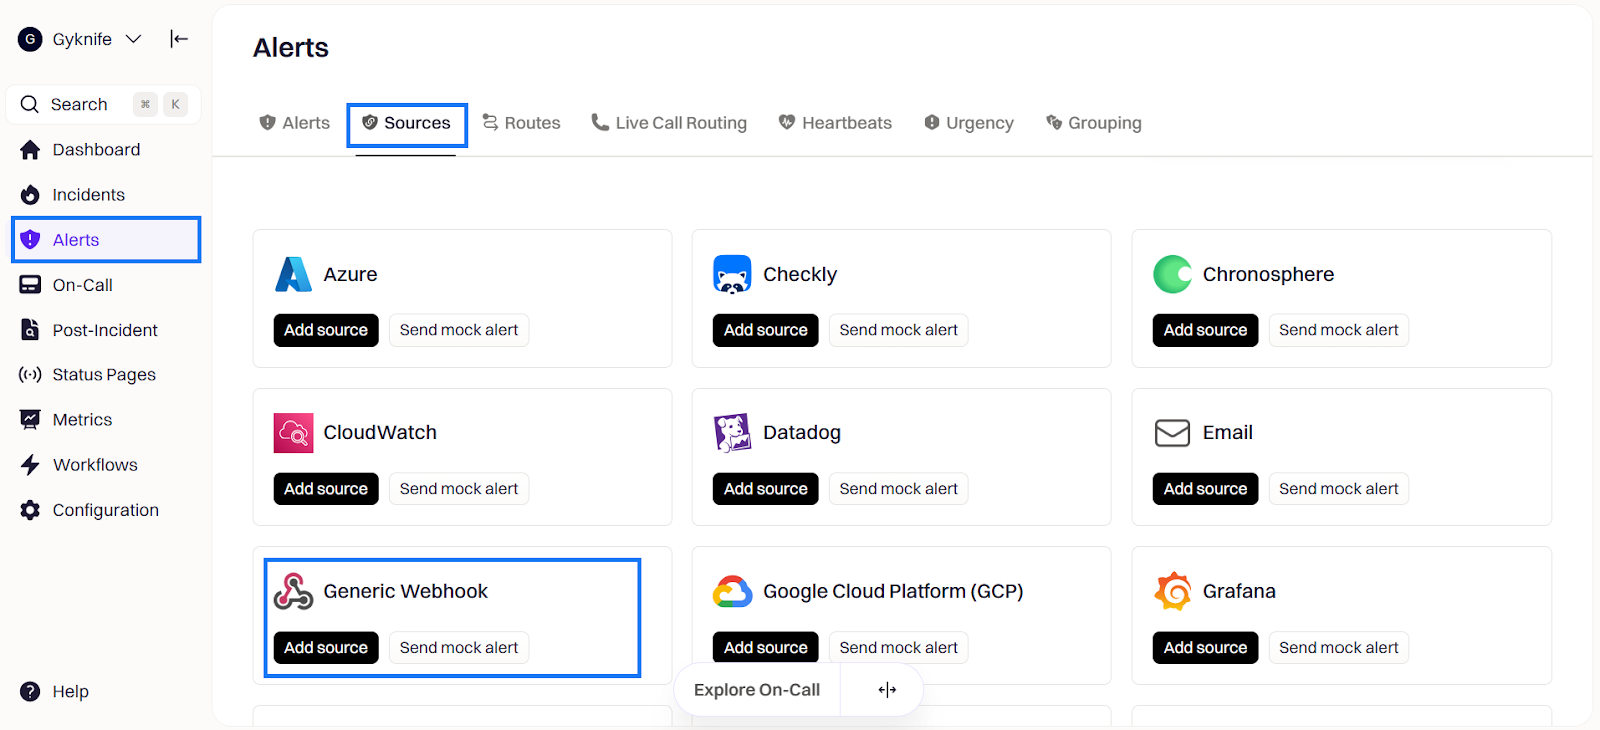
Task: Click the Chronosphere green logo
Action: [1172, 274]
